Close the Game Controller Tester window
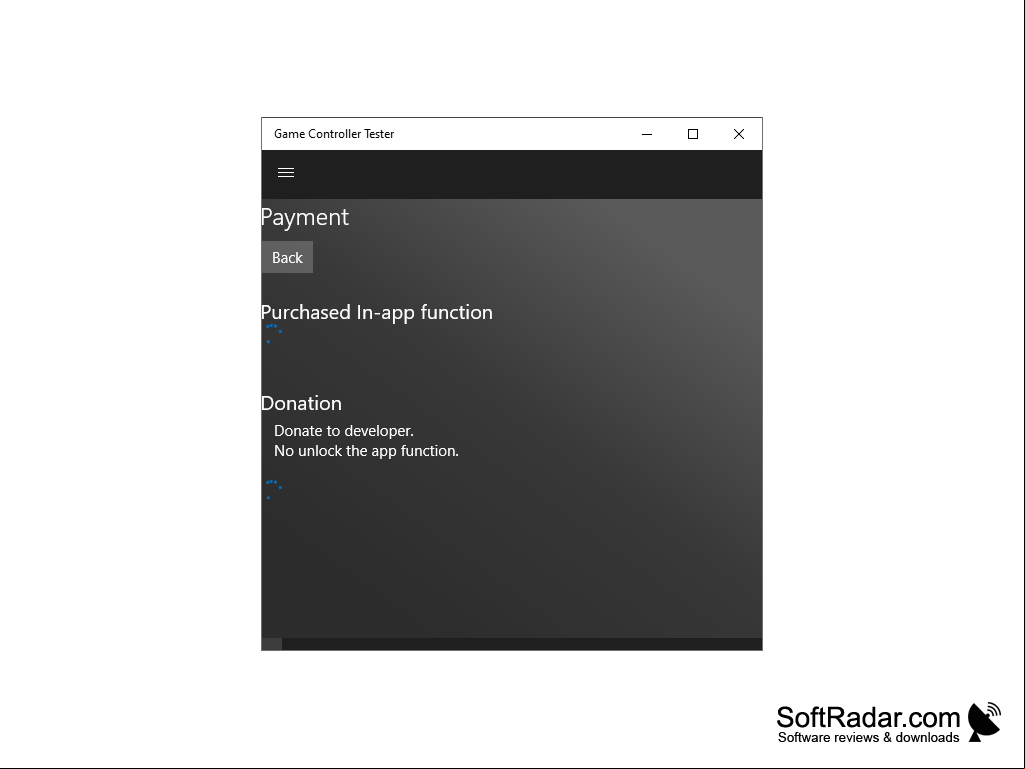1025x769 pixels. (739, 134)
